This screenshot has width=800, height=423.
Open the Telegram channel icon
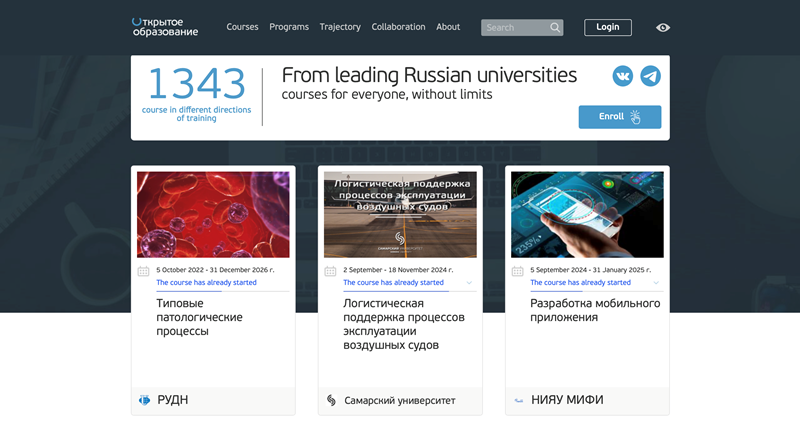click(x=650, y=76)
